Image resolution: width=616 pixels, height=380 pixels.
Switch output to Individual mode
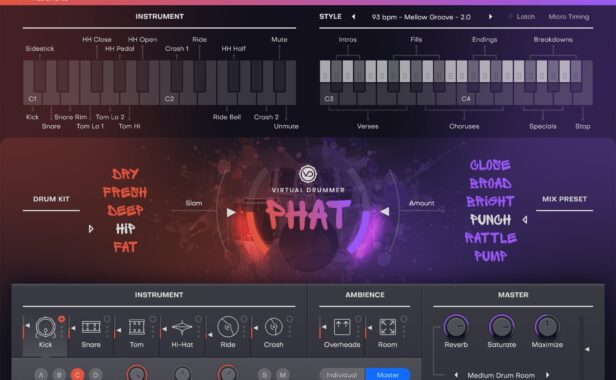click(342, 375)
